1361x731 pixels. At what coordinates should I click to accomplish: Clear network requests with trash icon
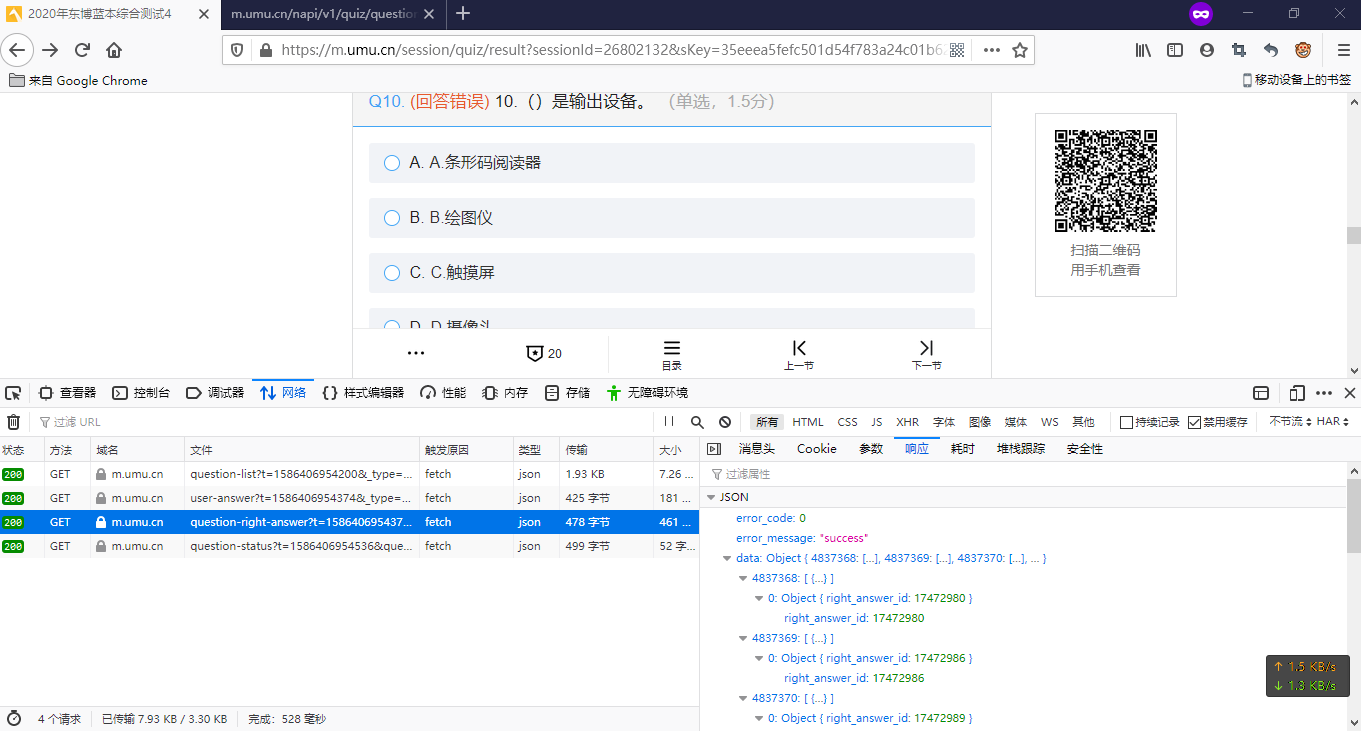click(13, 422)
